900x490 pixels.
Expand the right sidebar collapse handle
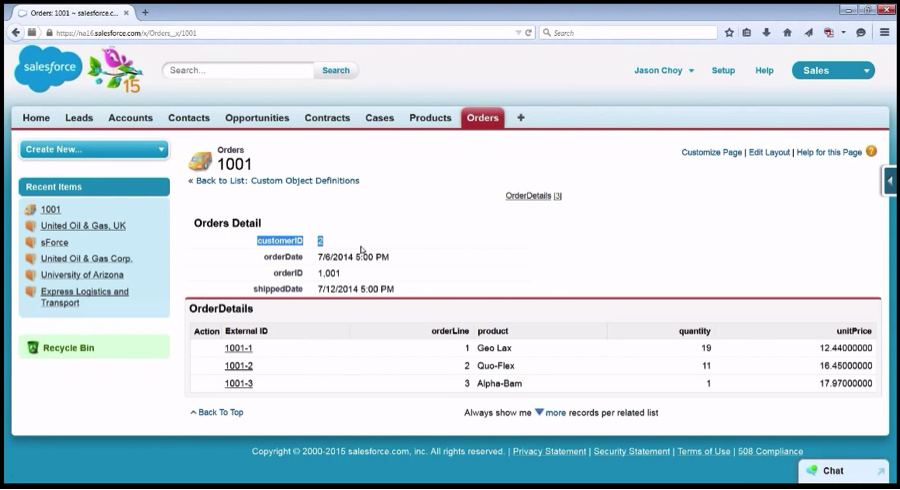point(890,181)
